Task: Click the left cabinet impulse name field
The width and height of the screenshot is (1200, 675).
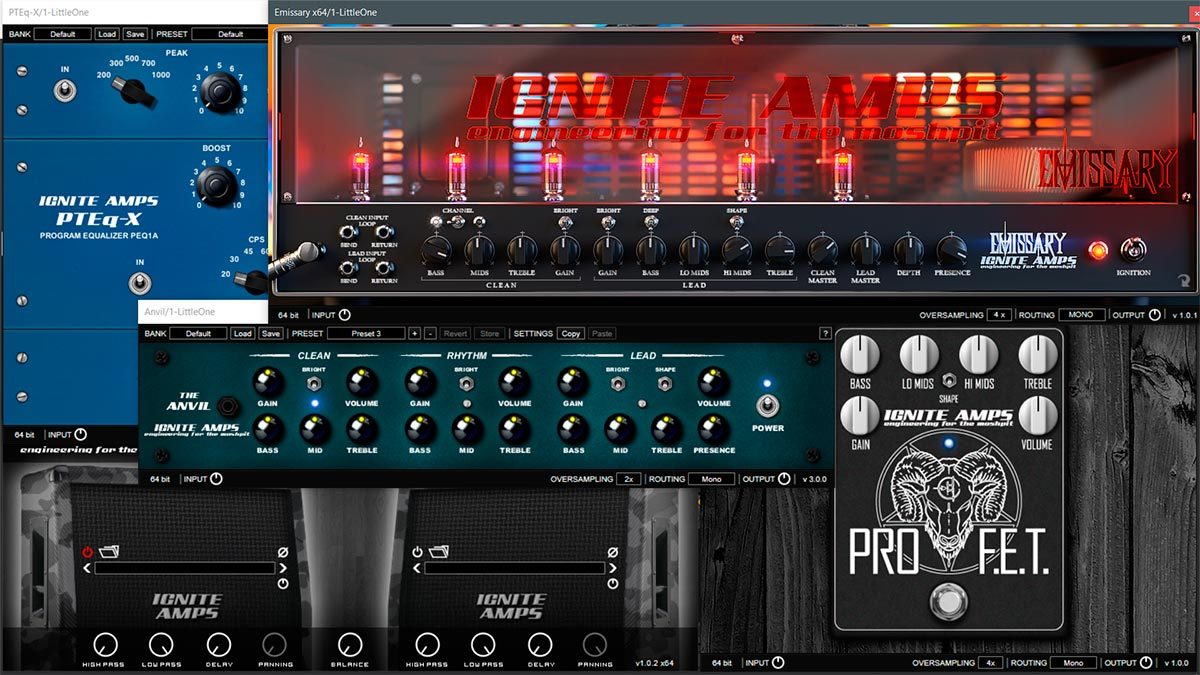Action: click(x=185, y=568)
